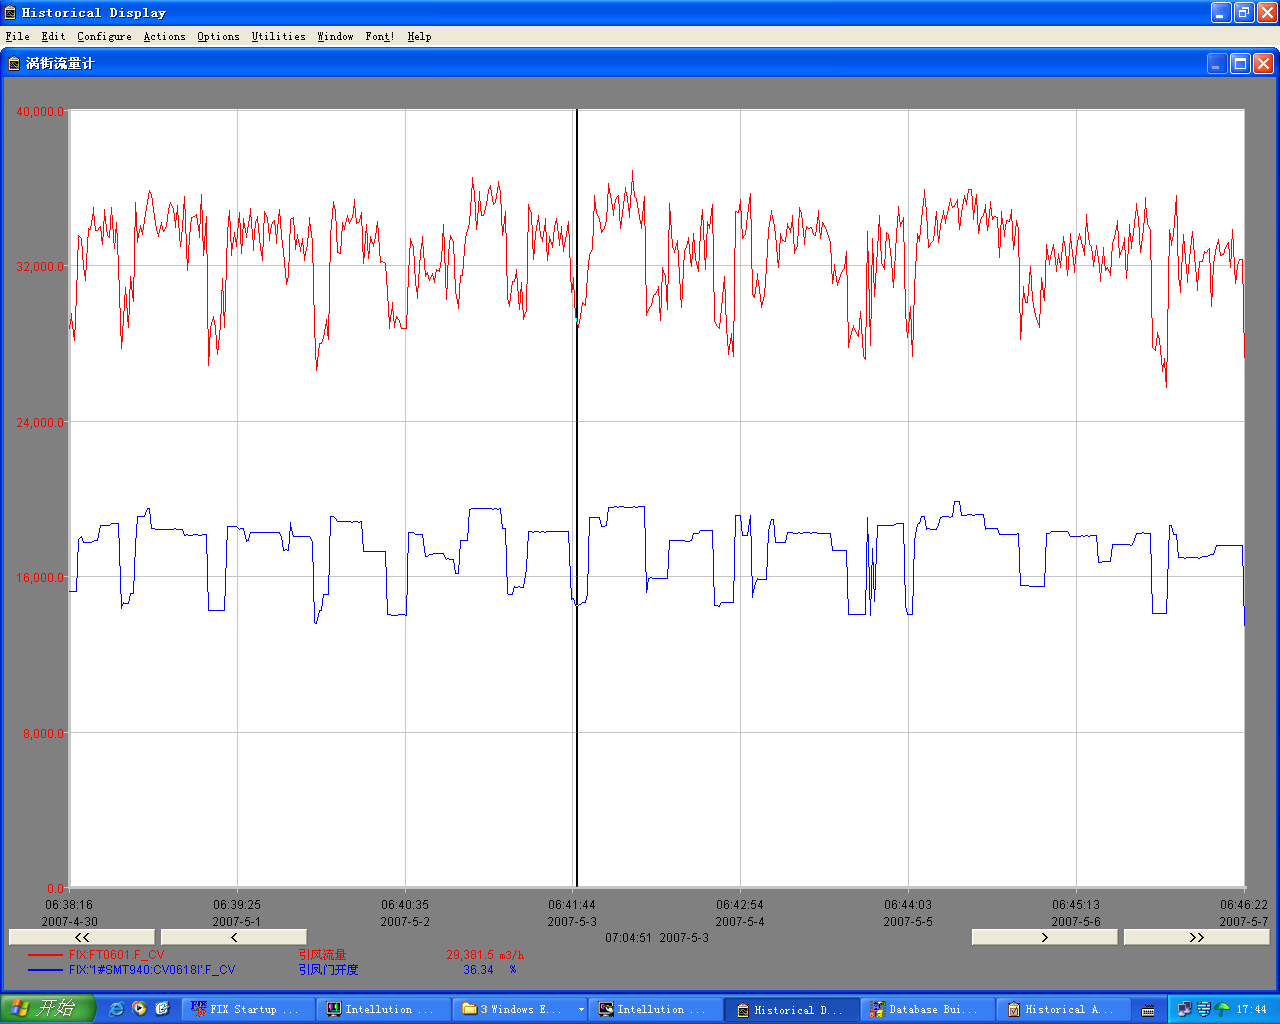Step back in time with < button
Image resolution: width=1280 pixels, height=1024 pixels.
[x=233, y=937]
